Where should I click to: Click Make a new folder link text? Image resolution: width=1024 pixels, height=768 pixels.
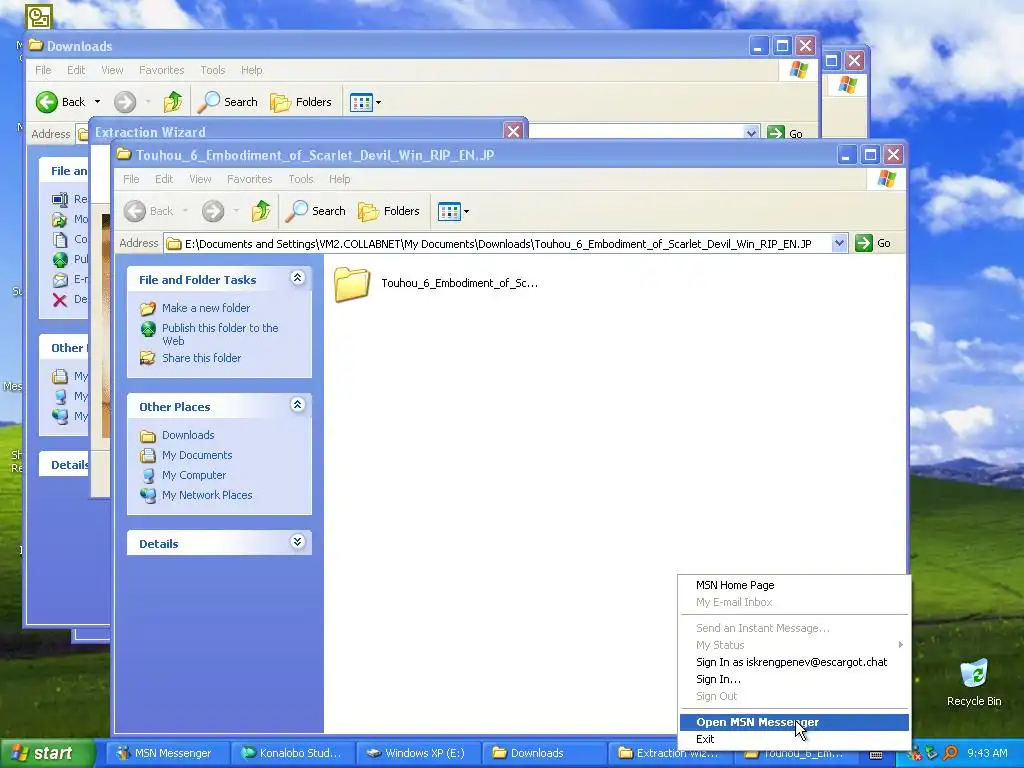pos(206,308)
